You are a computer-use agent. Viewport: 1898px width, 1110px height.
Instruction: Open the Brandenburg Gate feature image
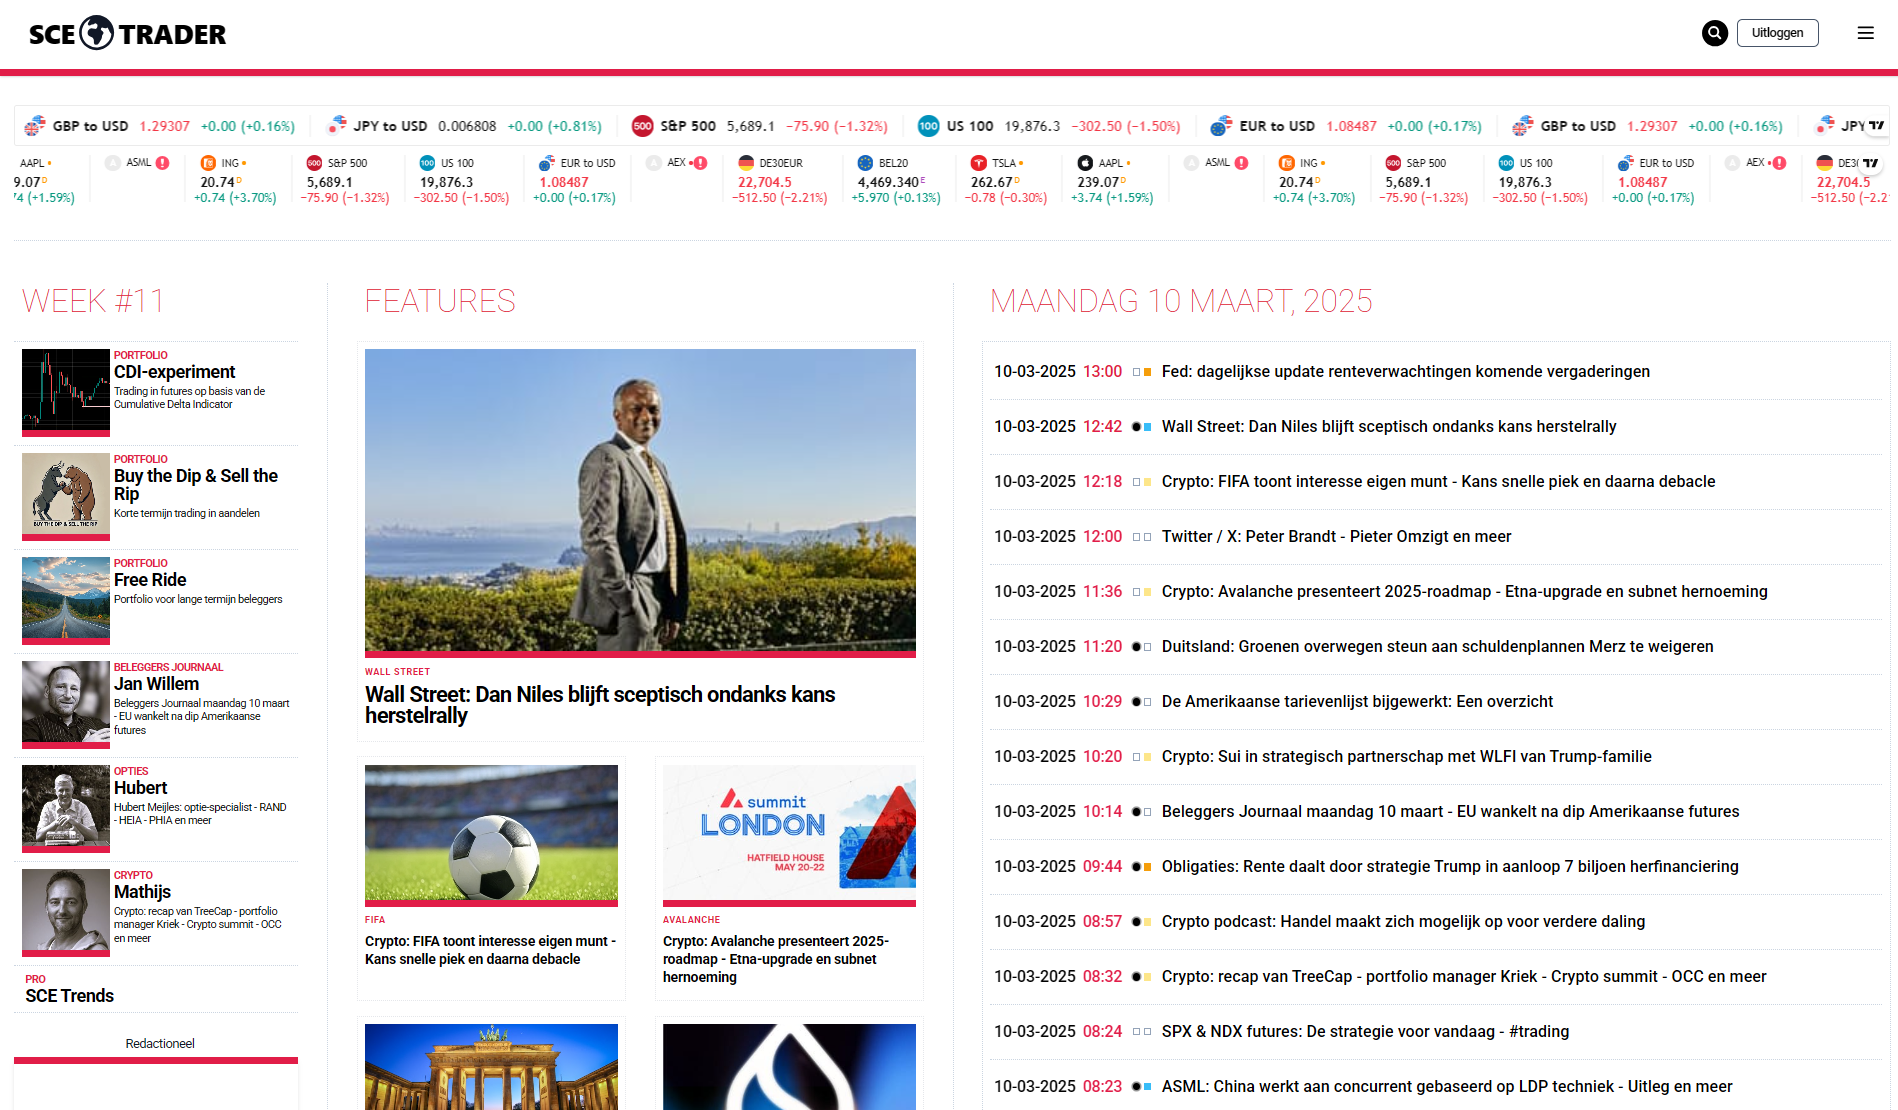click(x=491, y=1067)
